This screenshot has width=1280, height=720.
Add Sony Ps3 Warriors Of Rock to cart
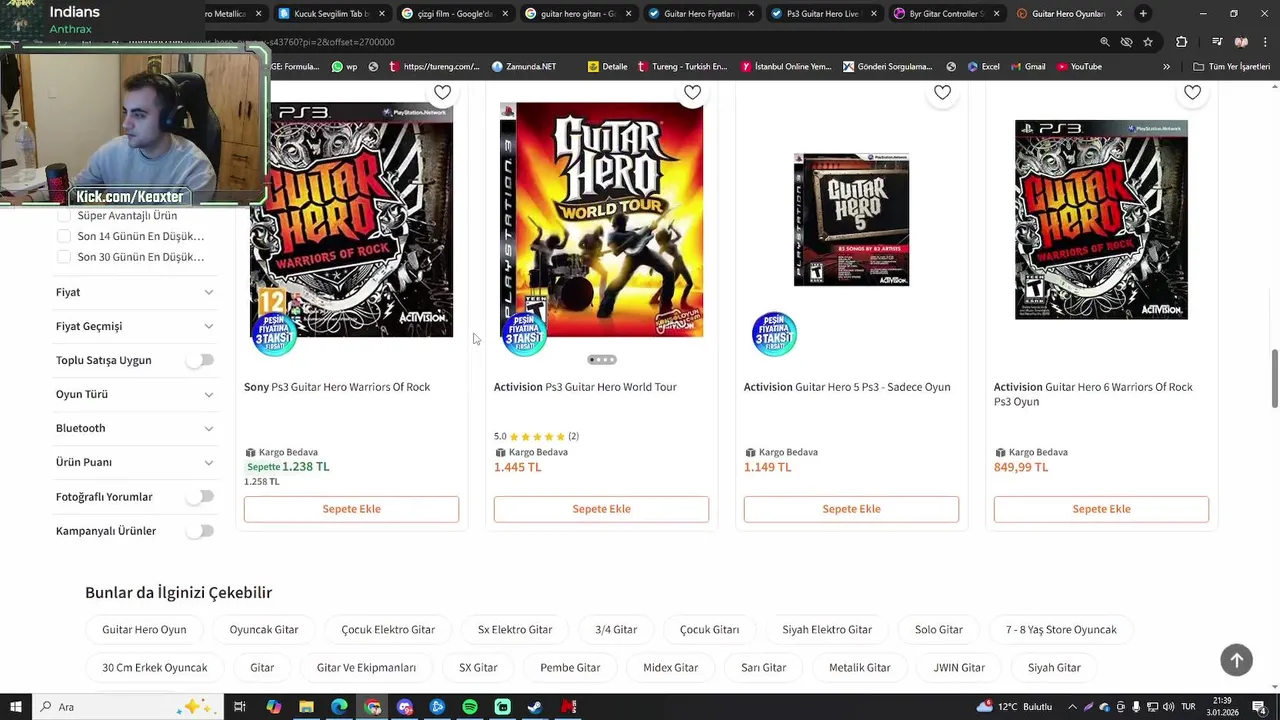pos(351,509)
